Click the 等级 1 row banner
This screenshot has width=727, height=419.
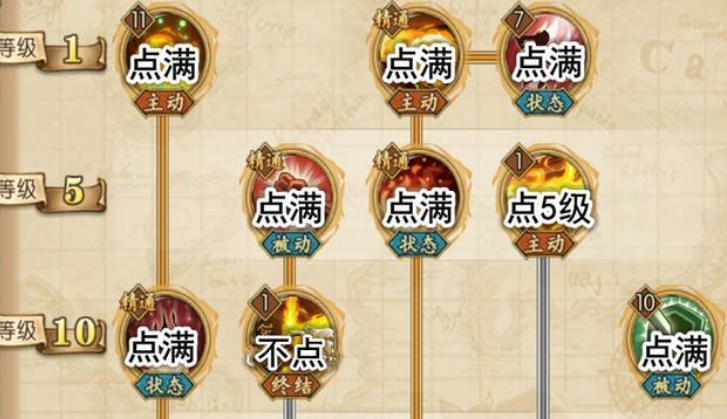click(52, 51)
